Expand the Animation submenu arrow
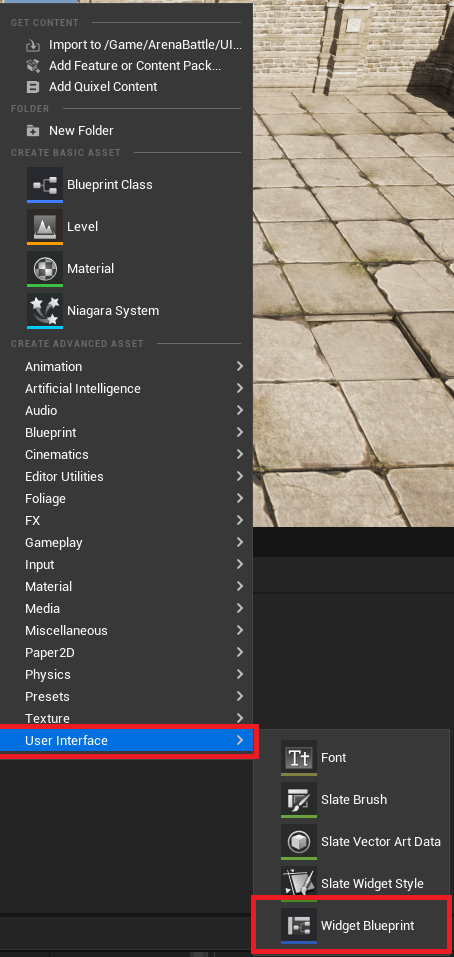The height and width of the screenshot is (957, 454). (240, 366)
